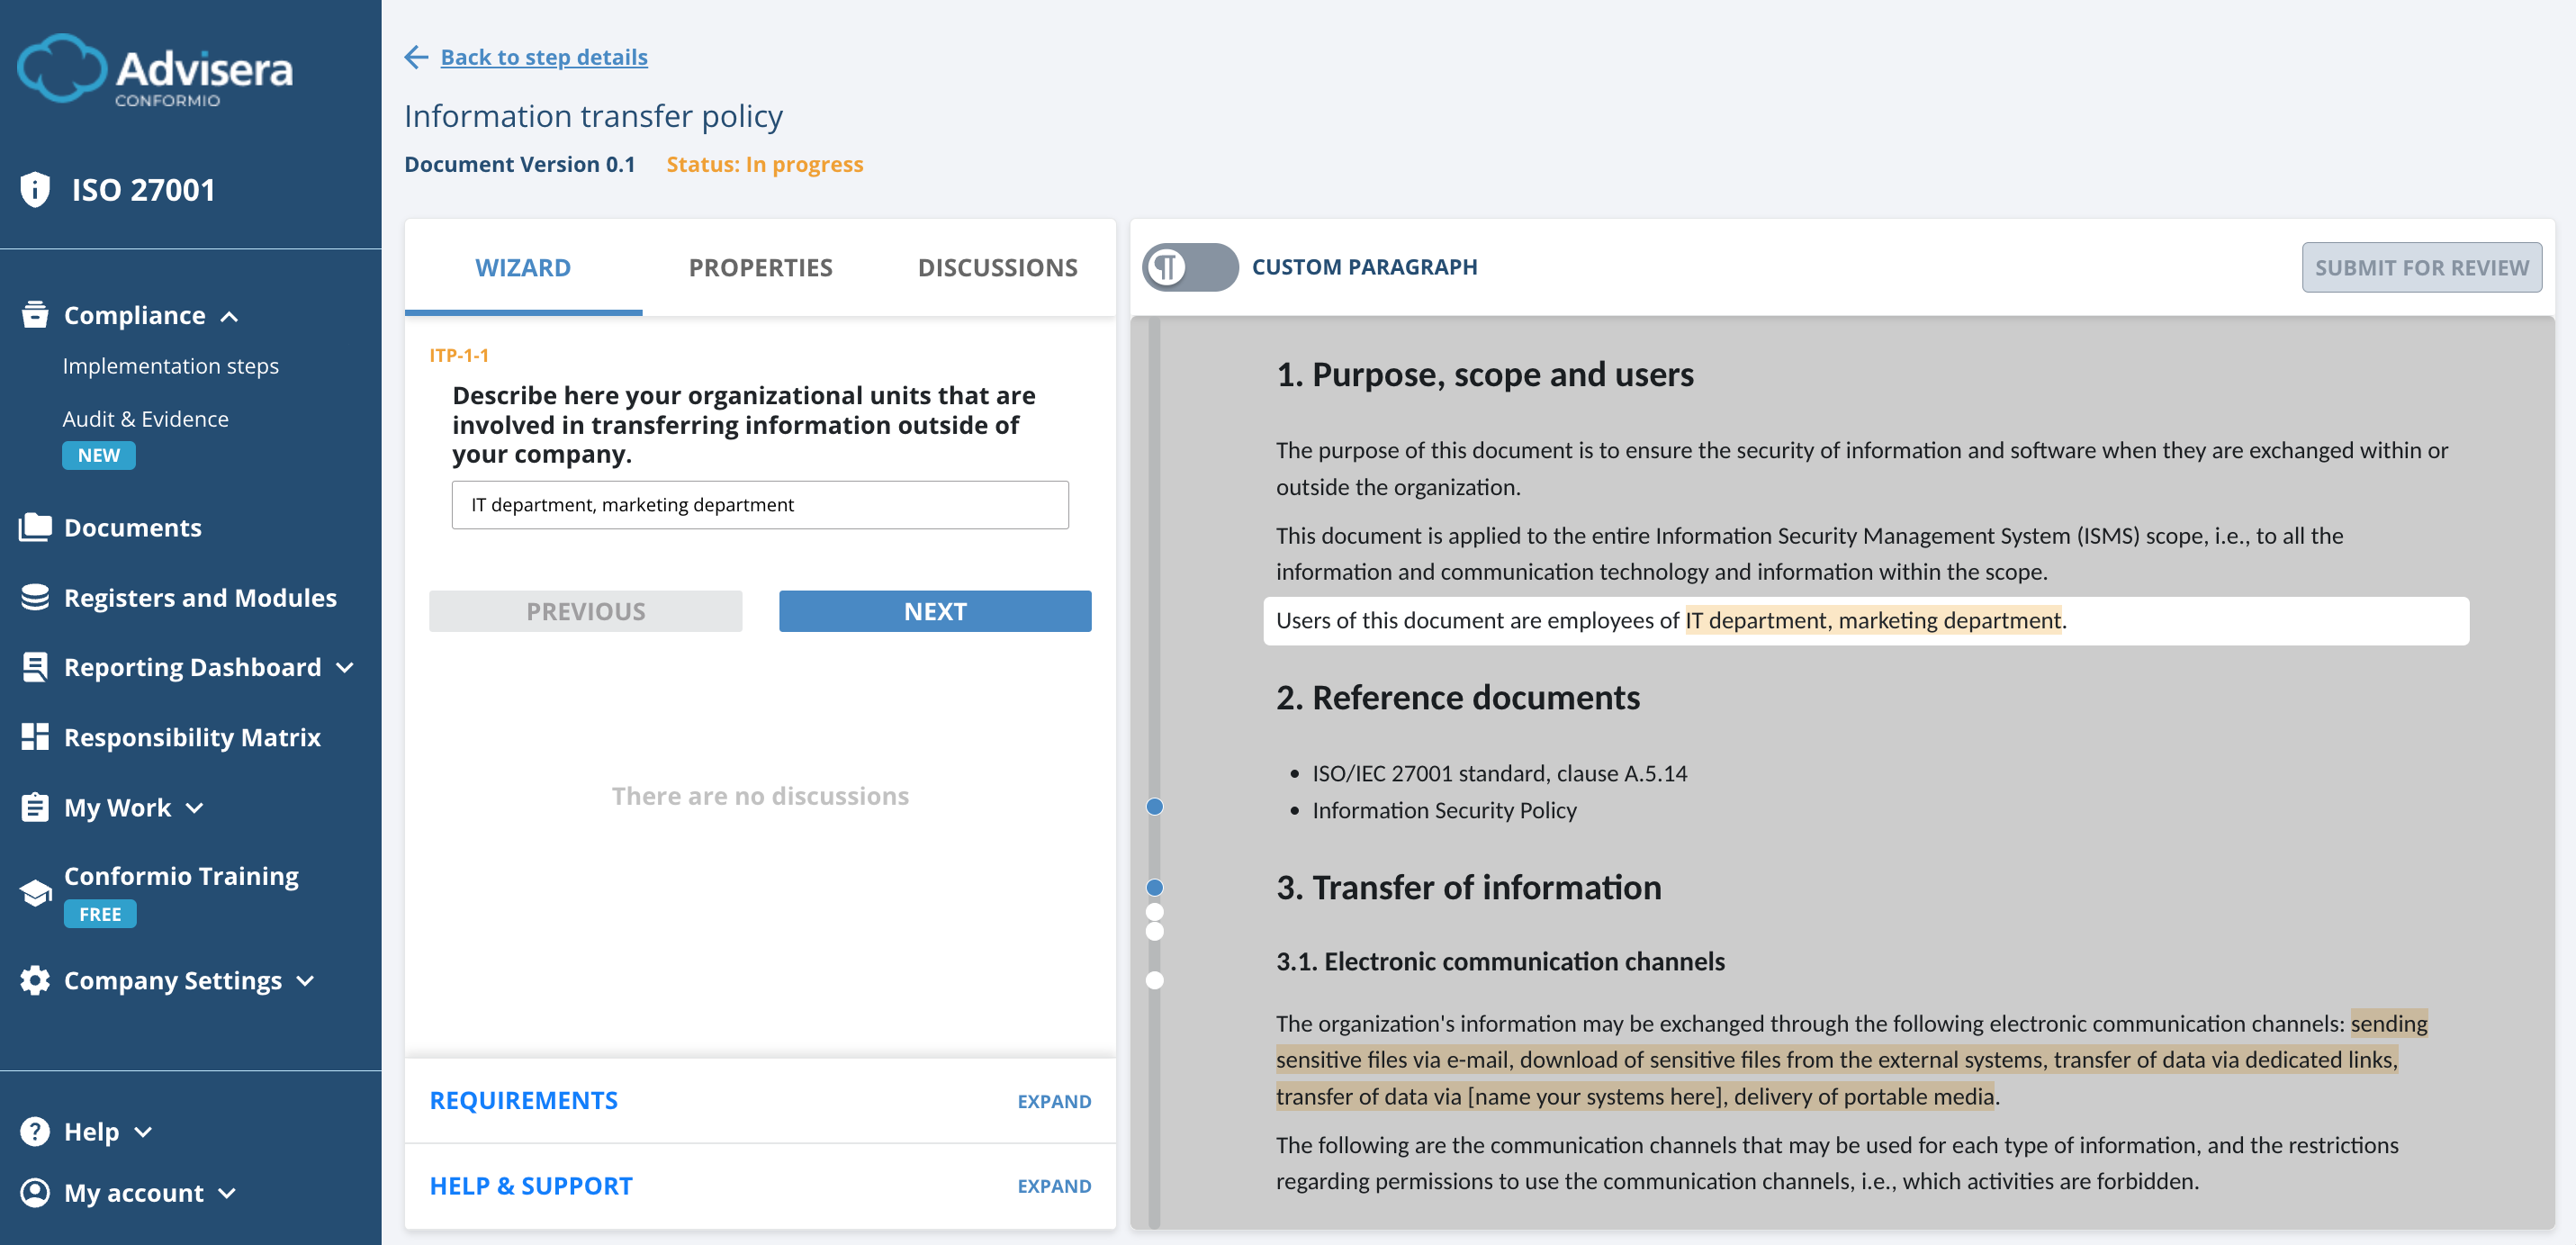
Task: Collapse the Compliance section chevron
Action: point(231,316)
